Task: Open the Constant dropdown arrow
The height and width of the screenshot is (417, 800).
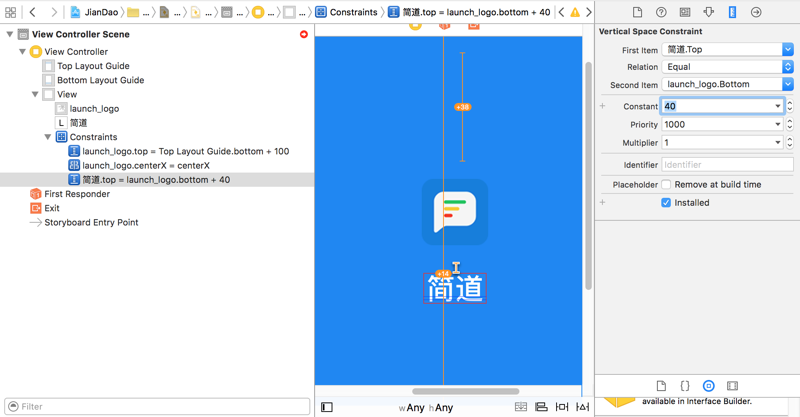Action: (x=778, y=106)
